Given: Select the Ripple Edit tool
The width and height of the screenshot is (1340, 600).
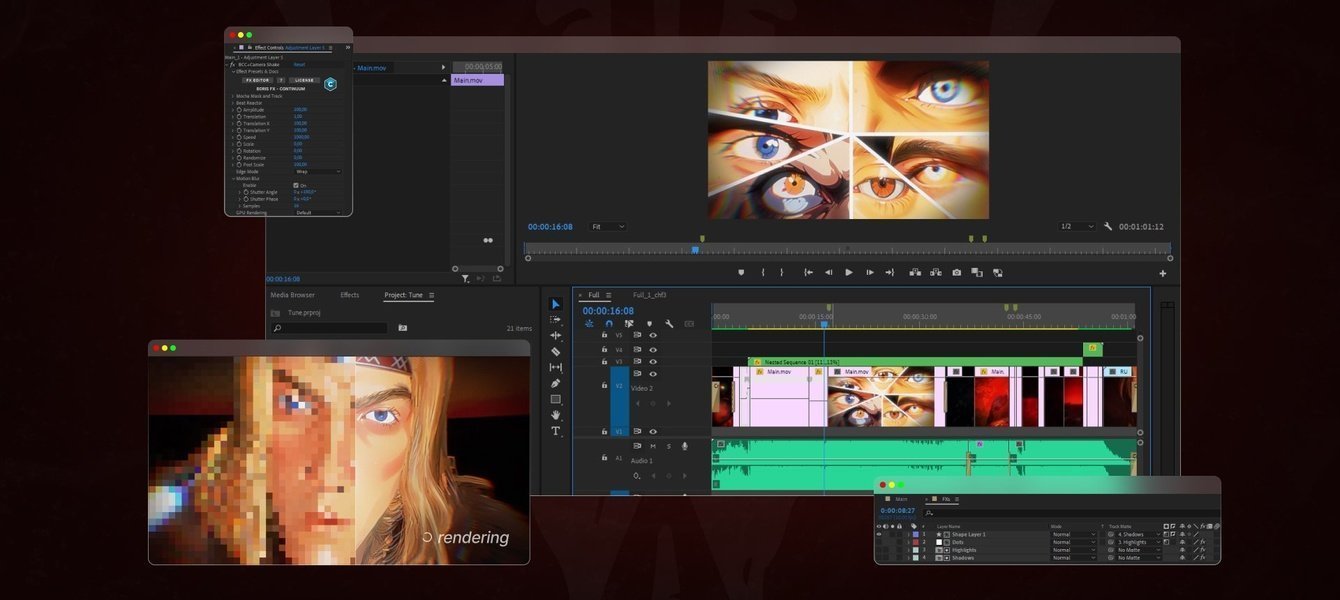Looking at the screenshot, I should click(556, 336).
